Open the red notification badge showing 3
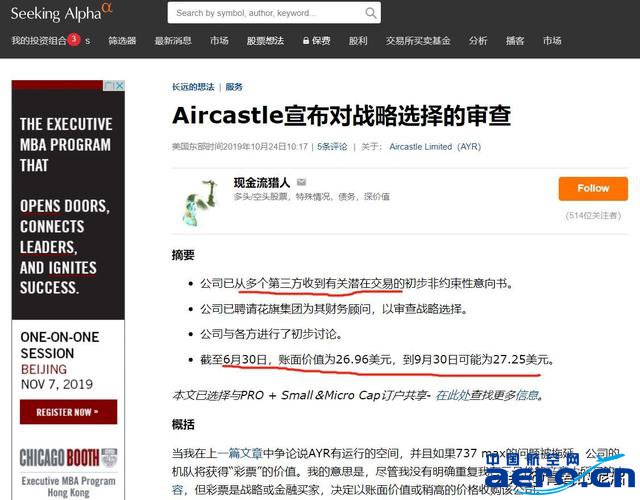Screen dimensions: 640x500 (x=74, y=39)
